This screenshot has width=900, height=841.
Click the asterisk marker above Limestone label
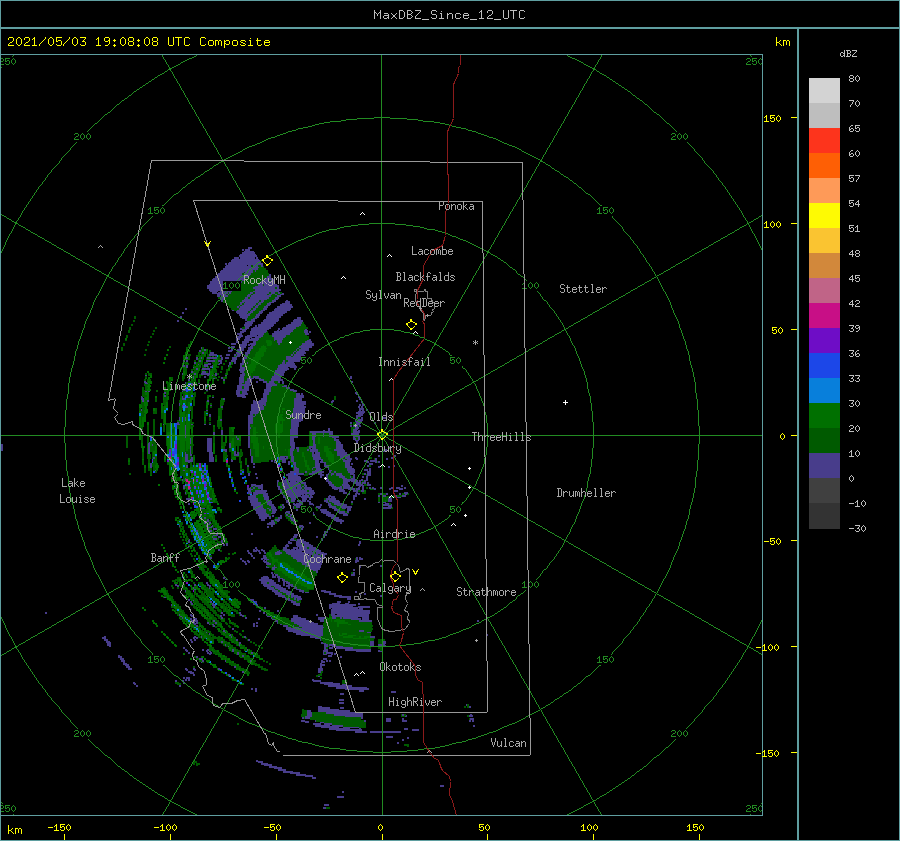pyautogui.click(x=189, y=377)
